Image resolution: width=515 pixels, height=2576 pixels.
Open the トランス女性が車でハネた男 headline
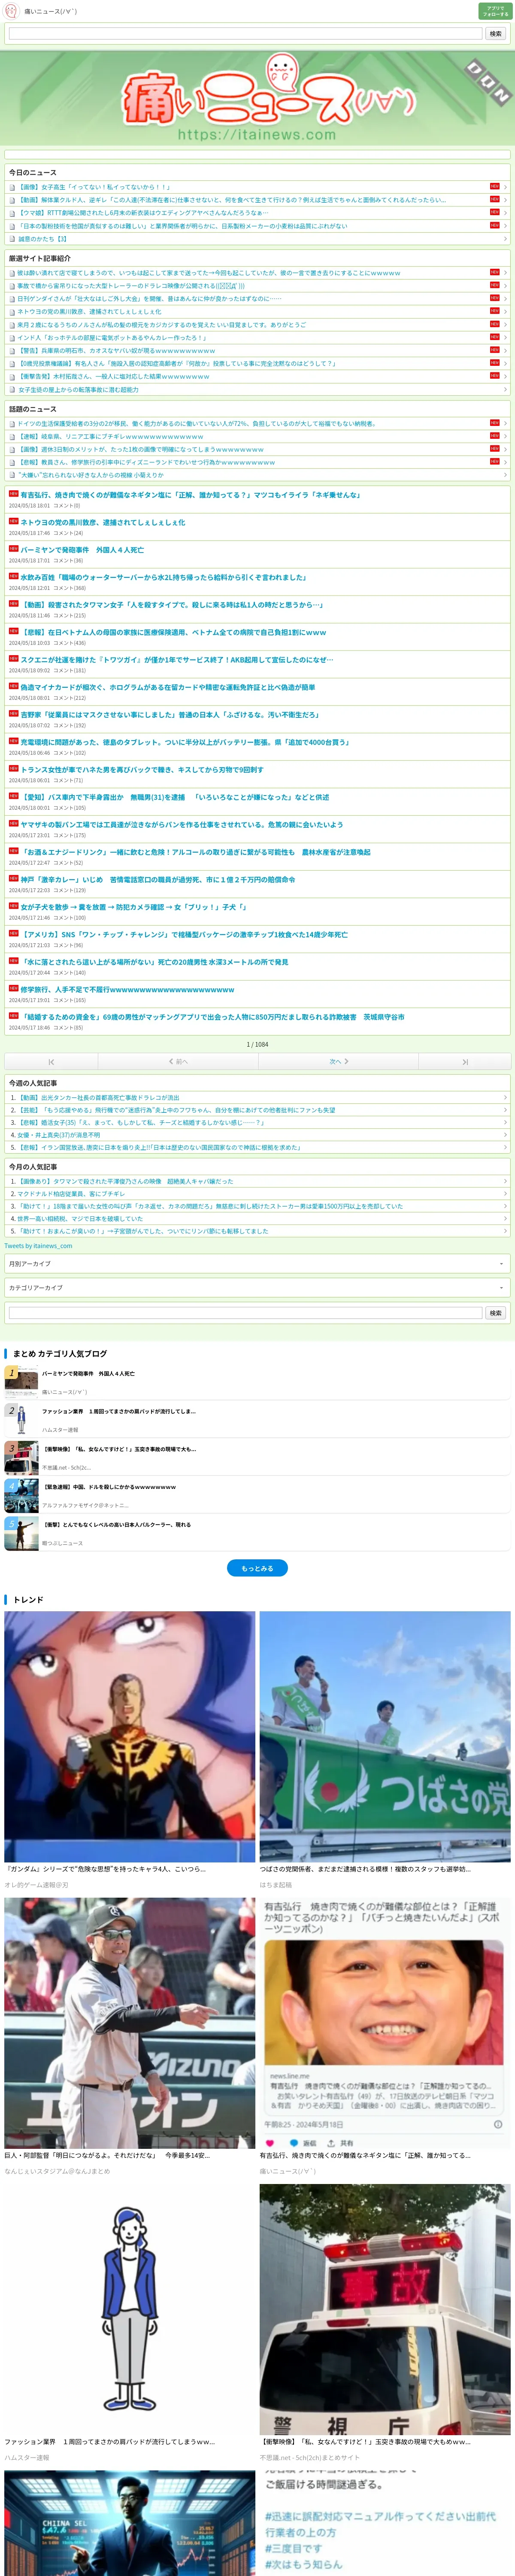[x=142, y=769]
